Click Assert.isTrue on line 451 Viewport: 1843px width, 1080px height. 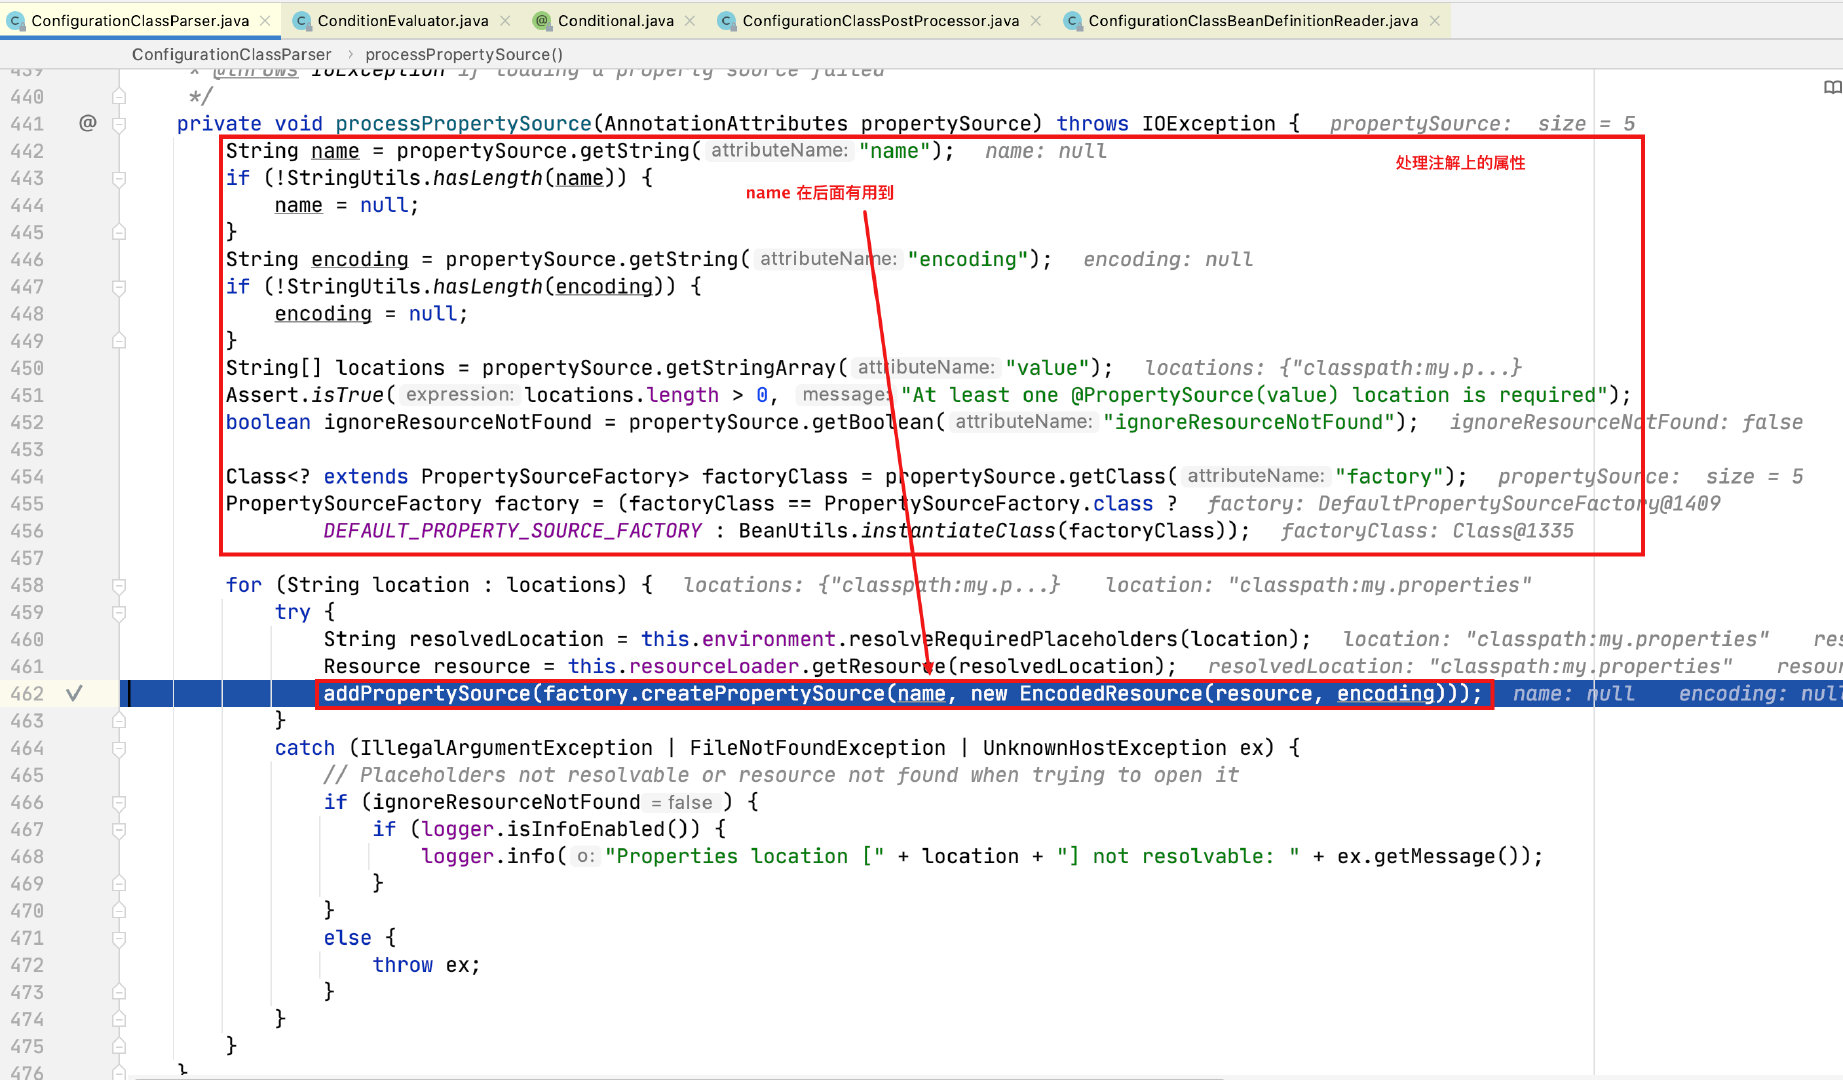[304, 395]
